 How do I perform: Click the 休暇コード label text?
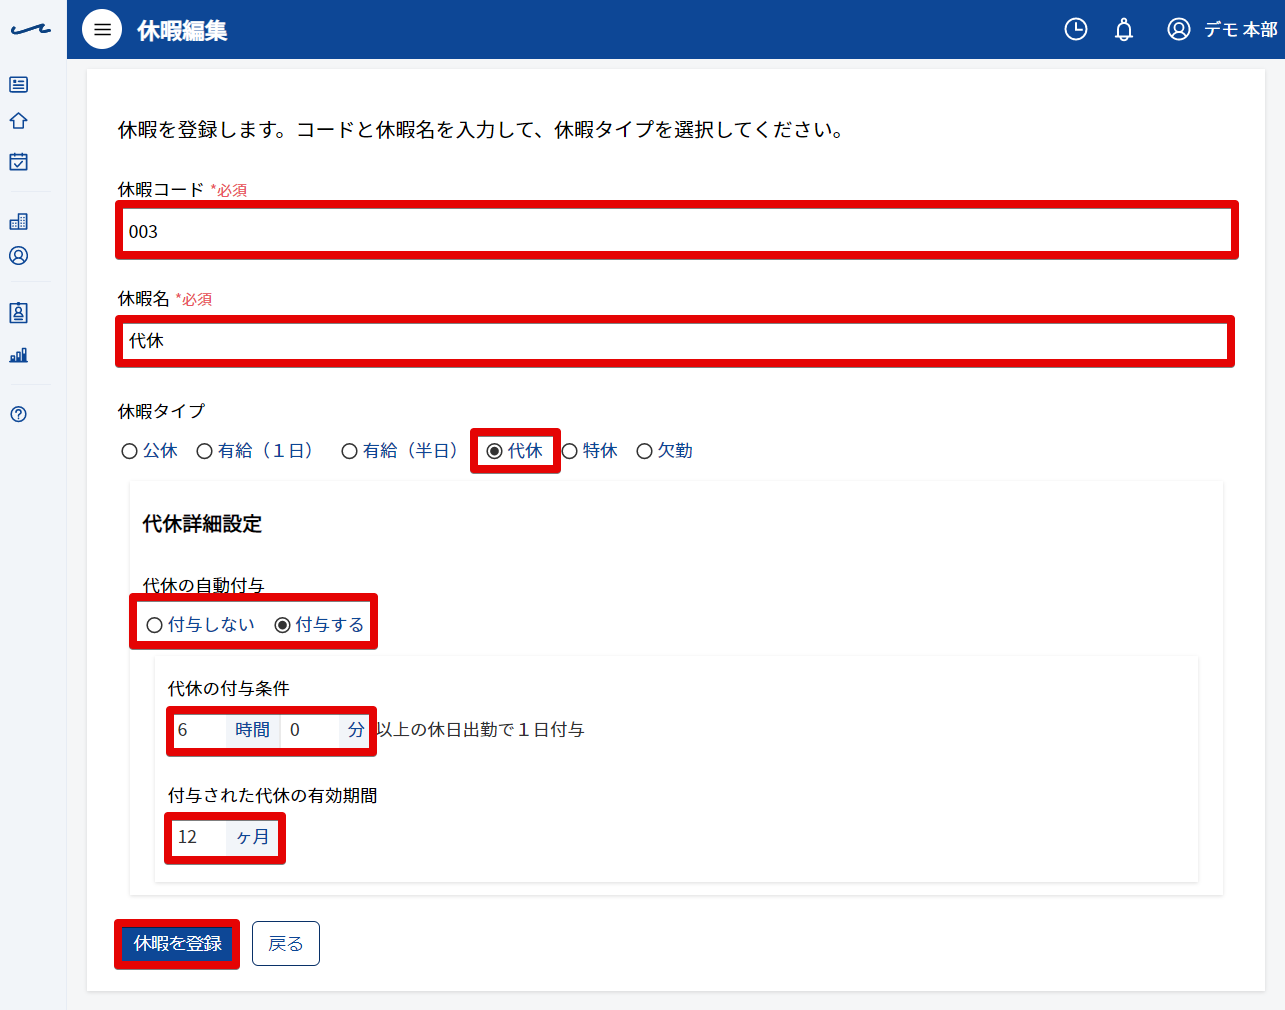click(x=161, y=189)
